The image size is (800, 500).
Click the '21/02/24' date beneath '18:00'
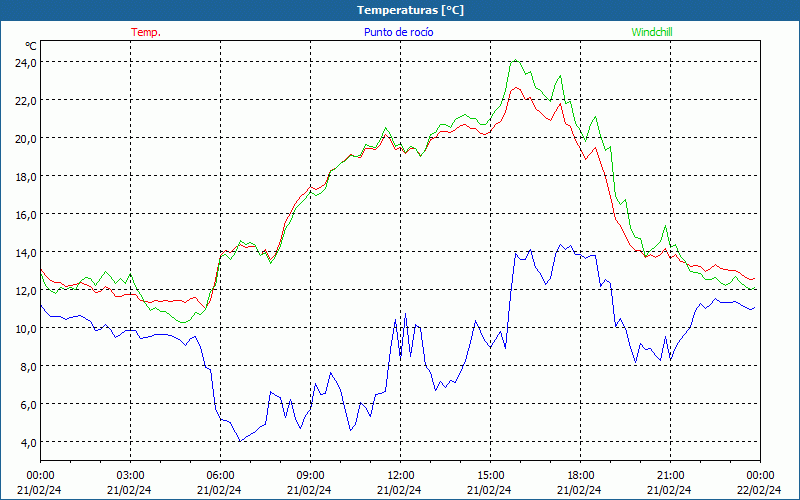tap(580, 490)
